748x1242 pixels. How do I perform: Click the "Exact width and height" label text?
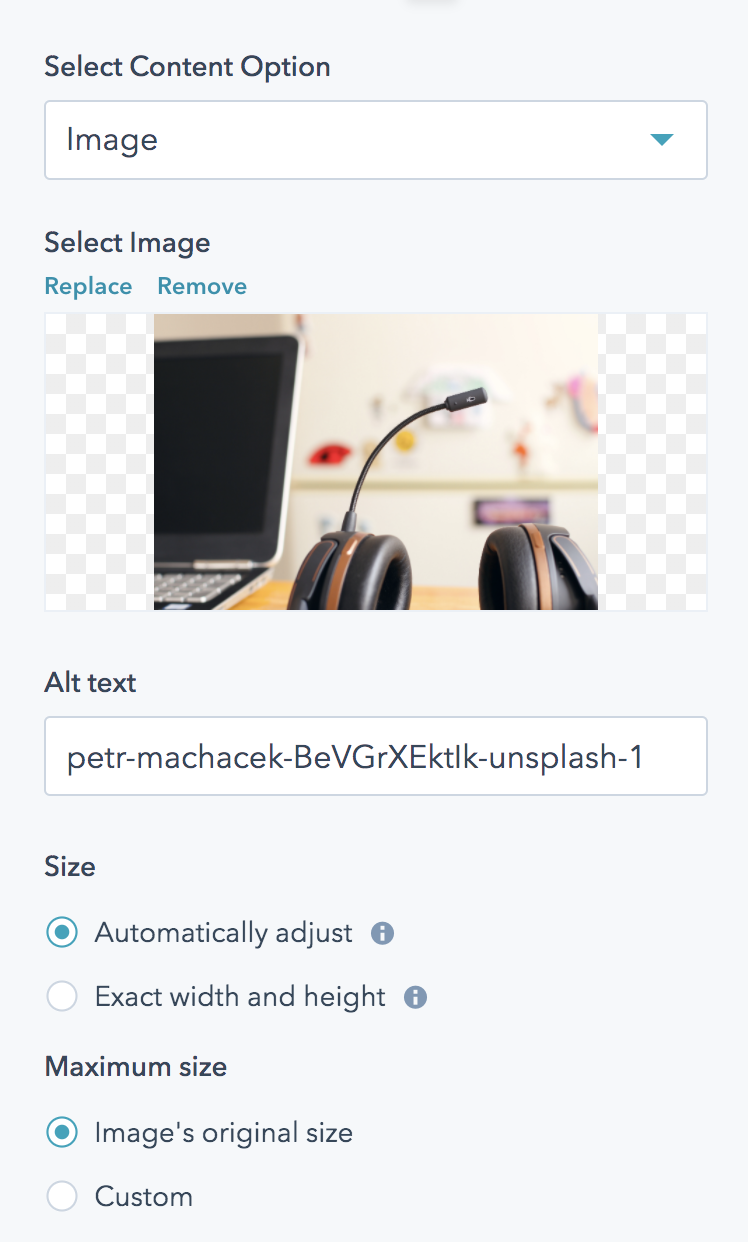tap(240, 997)
